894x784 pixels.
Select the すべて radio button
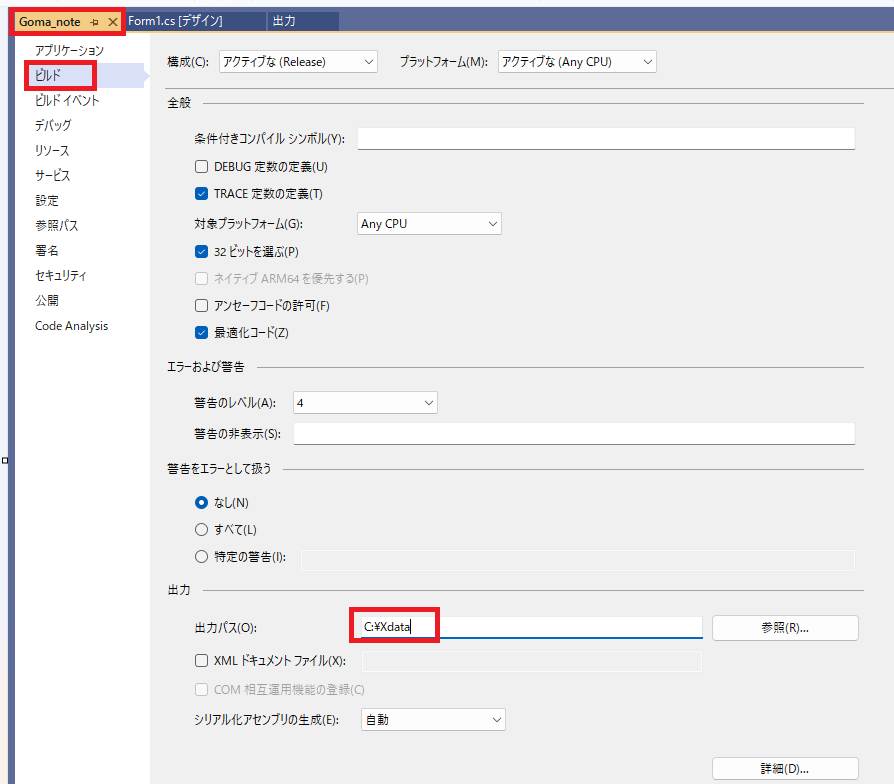[x=201, y=529]
